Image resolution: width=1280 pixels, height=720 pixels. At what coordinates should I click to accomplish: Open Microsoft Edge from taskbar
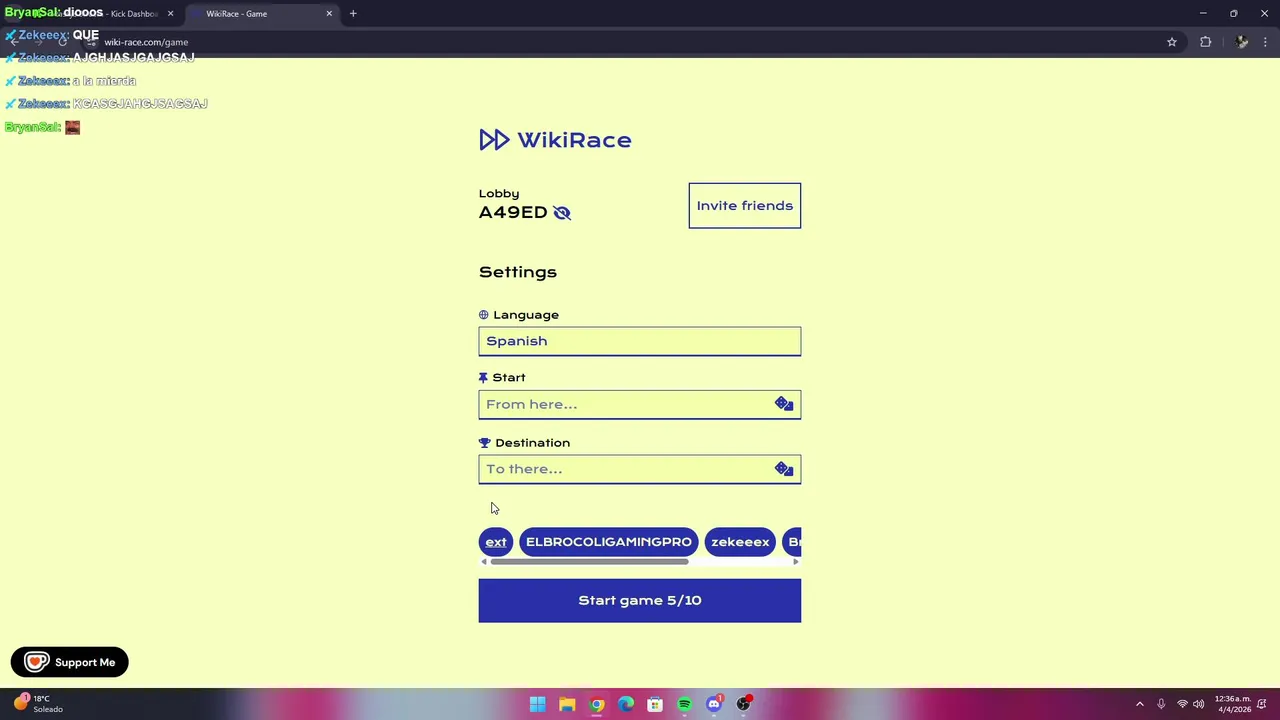[626, 704]
